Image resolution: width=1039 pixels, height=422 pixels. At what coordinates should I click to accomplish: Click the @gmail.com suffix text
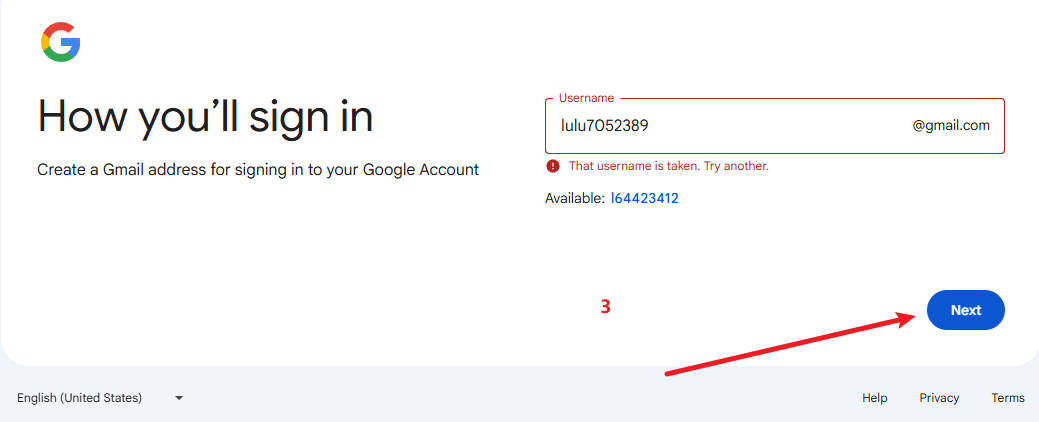(x=951, y=125)
